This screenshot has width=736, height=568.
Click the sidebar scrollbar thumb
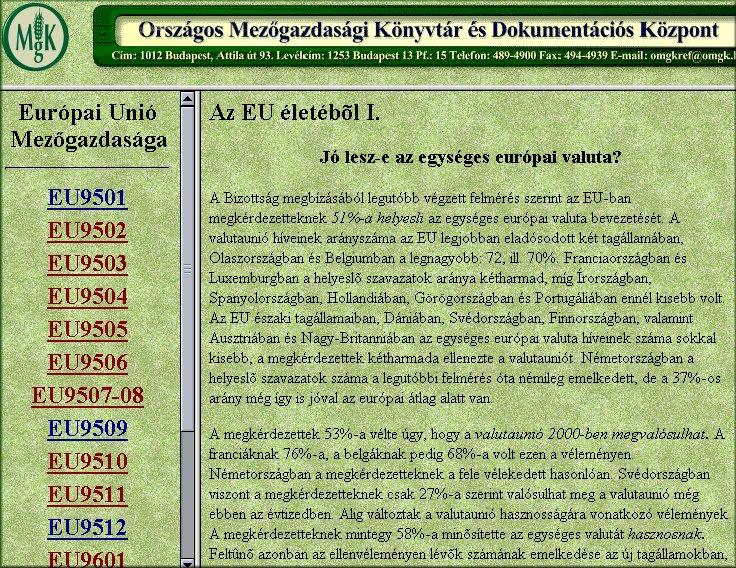pos(187,269)
